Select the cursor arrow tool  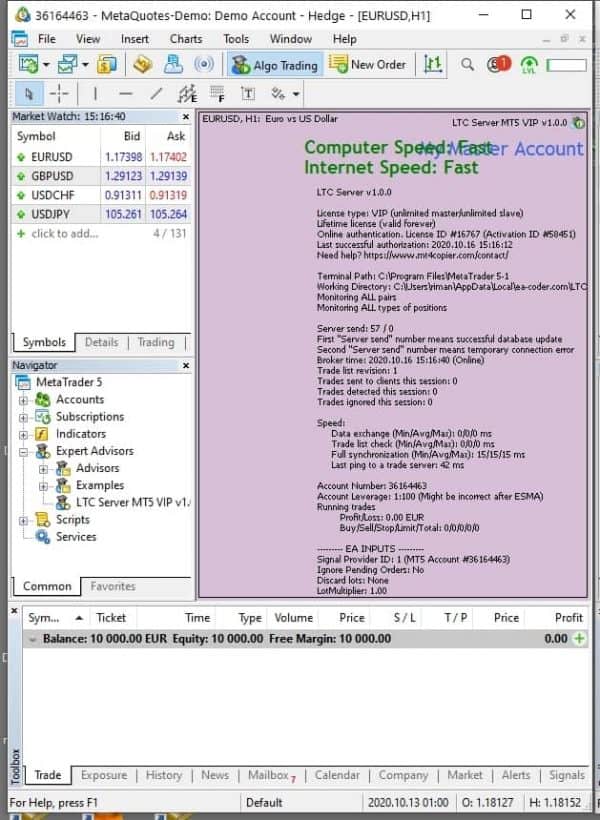pyautogui.click(x=29, y=94)
